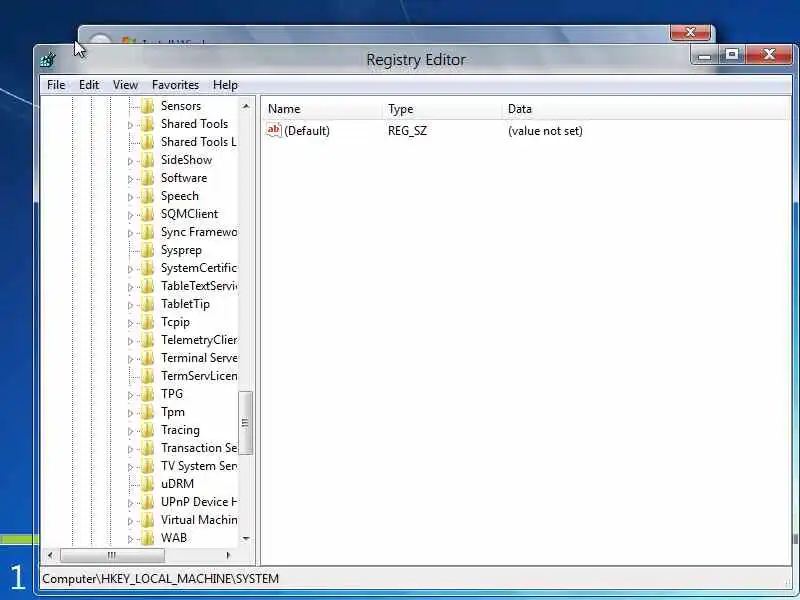This screenshot has width=800, height=600.
Task: Click the tree vertical scrollbar thumb
Action: tap(245, 422)
